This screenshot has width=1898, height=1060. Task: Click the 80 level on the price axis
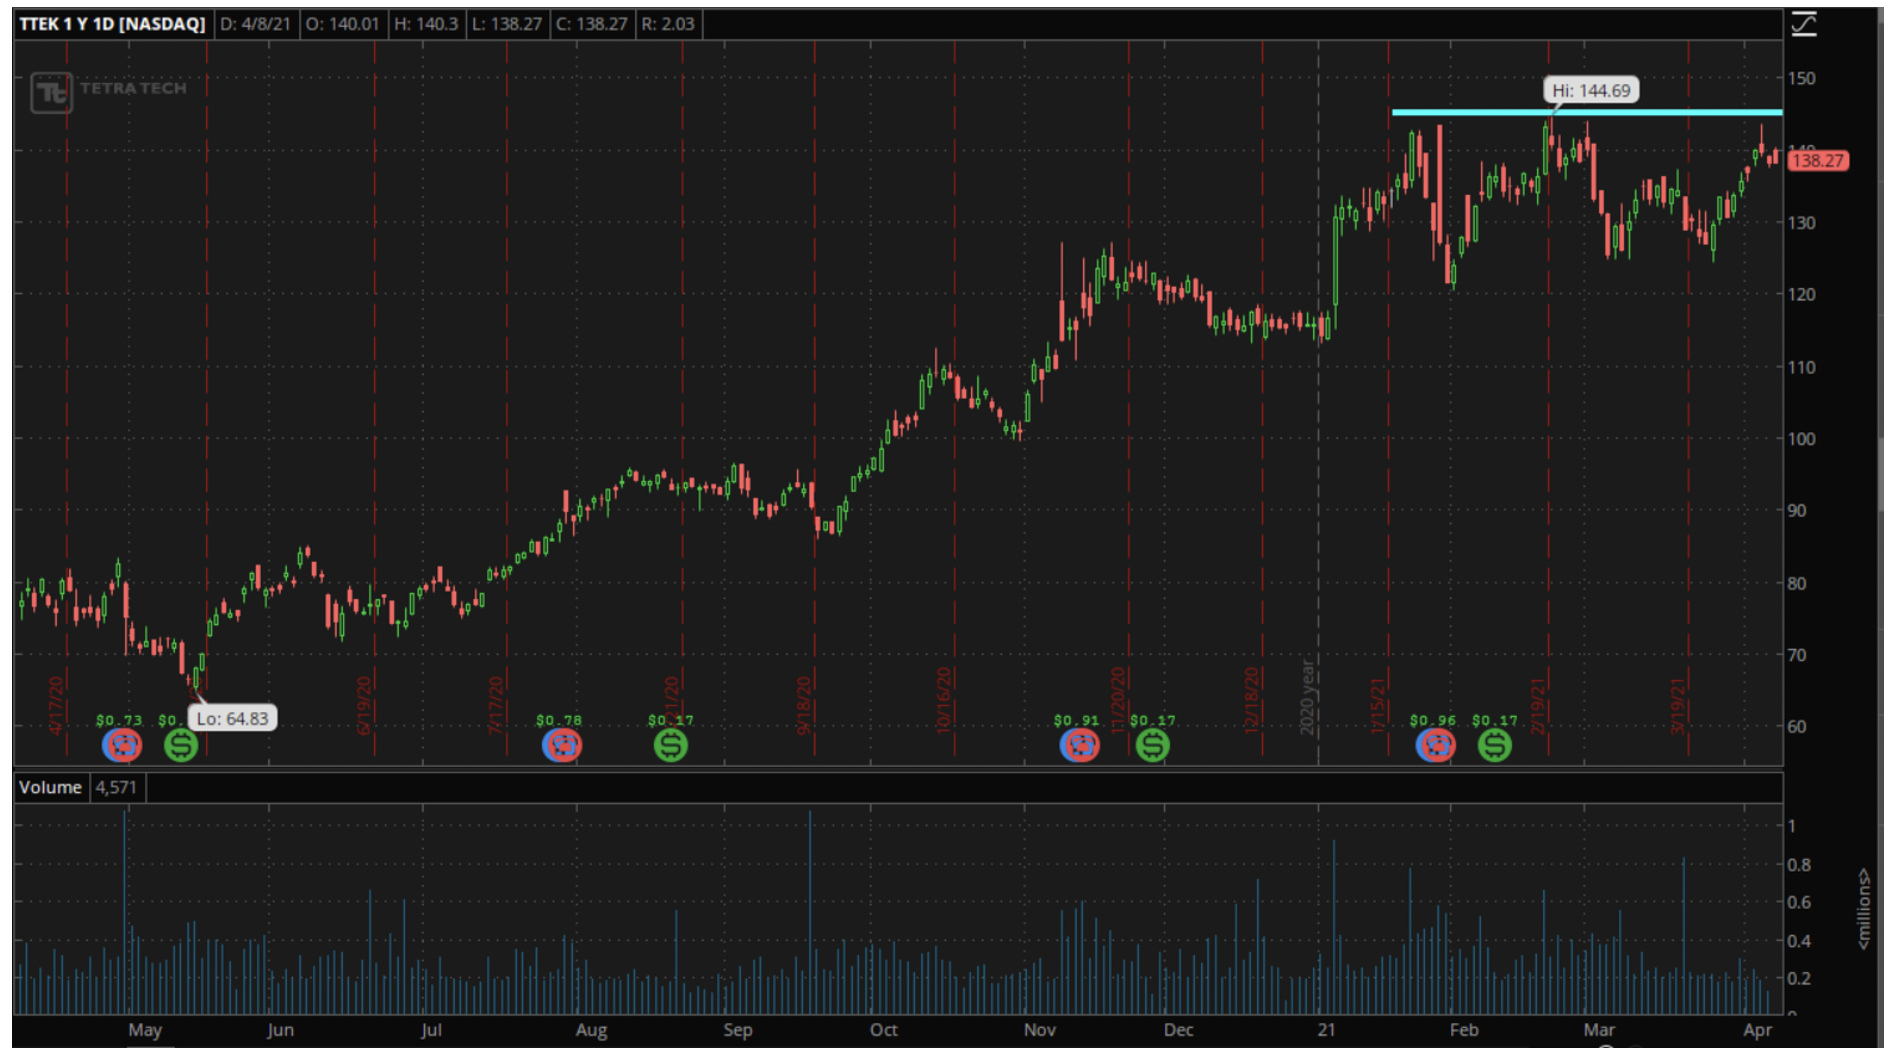point(1798,583)
